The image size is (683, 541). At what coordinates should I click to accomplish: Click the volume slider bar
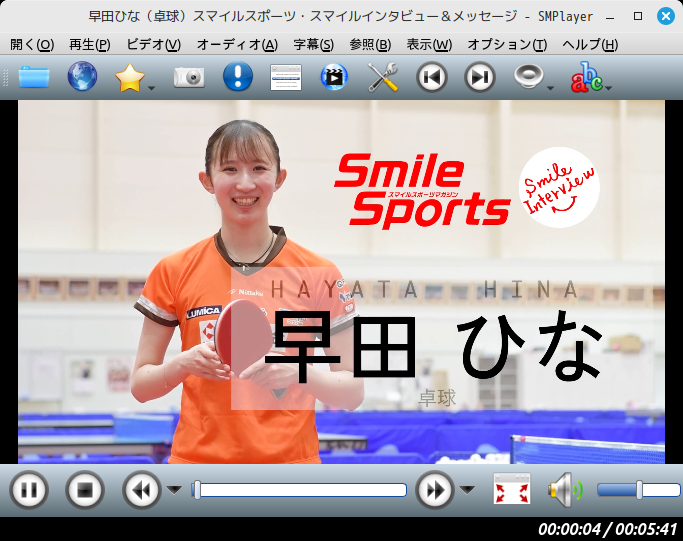coord(639,490)
